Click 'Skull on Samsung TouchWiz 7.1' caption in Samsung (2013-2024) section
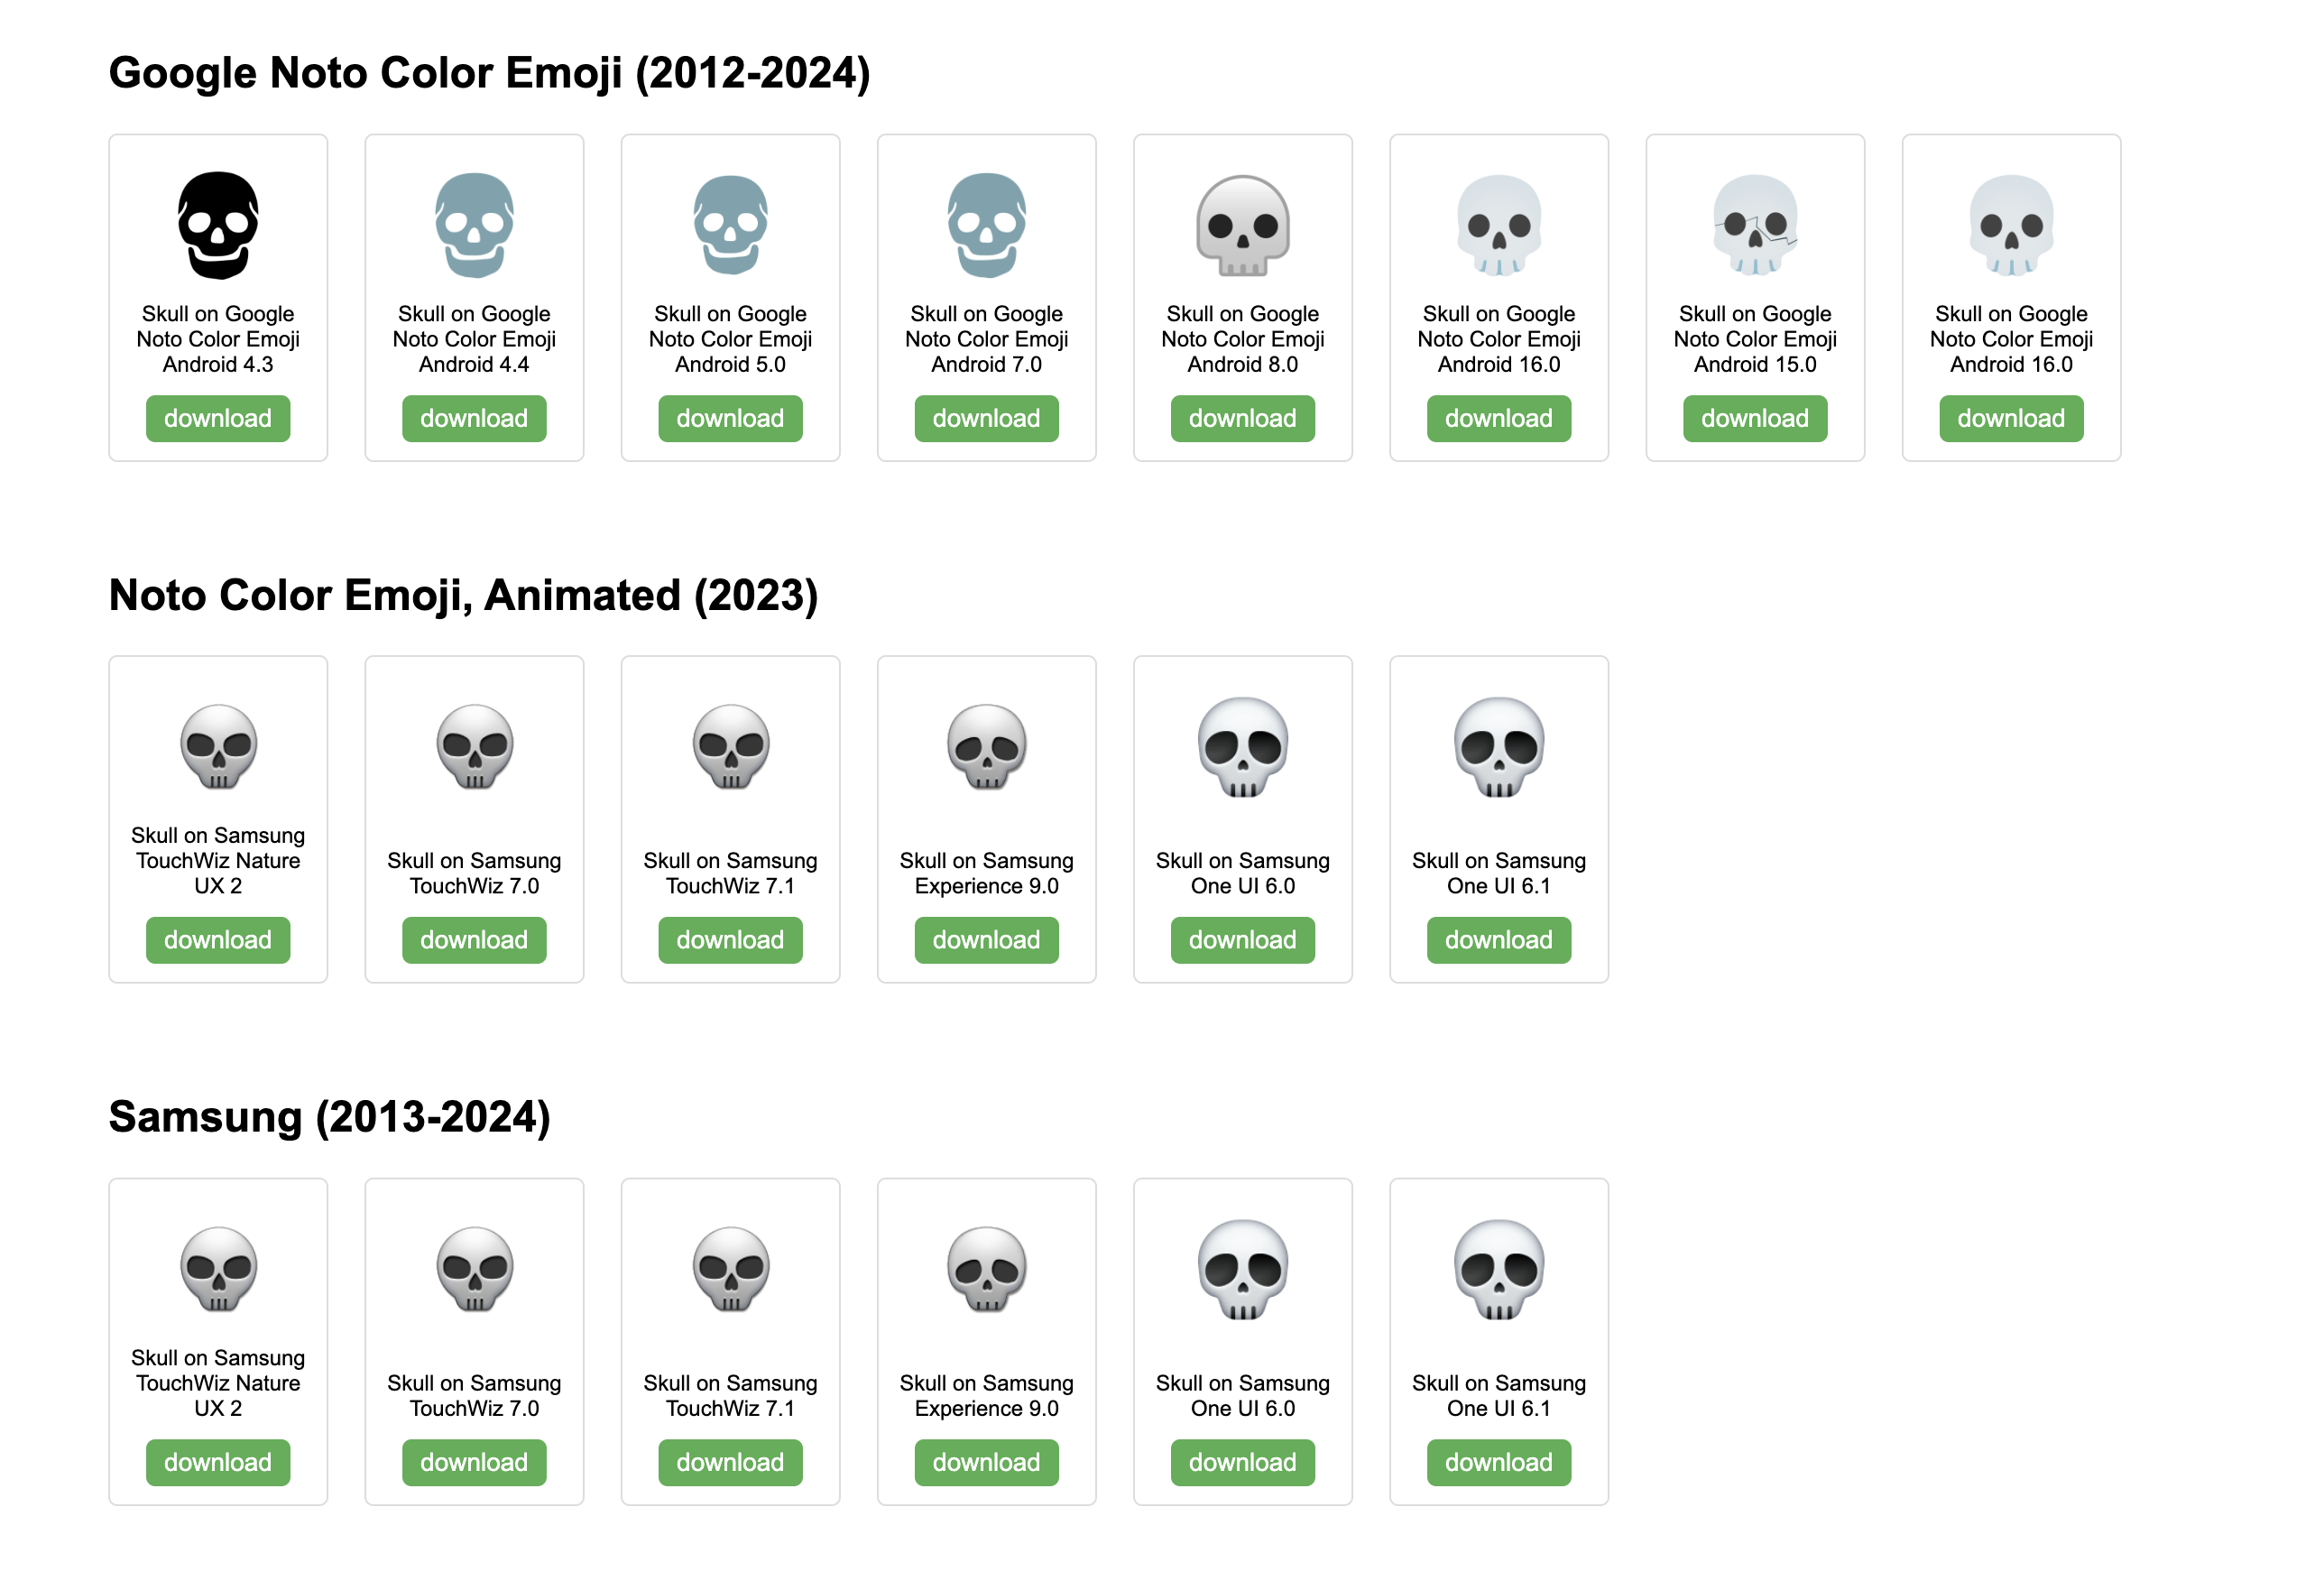The height and width of the screenshot is (1581, 2324). click(730, 1395)
